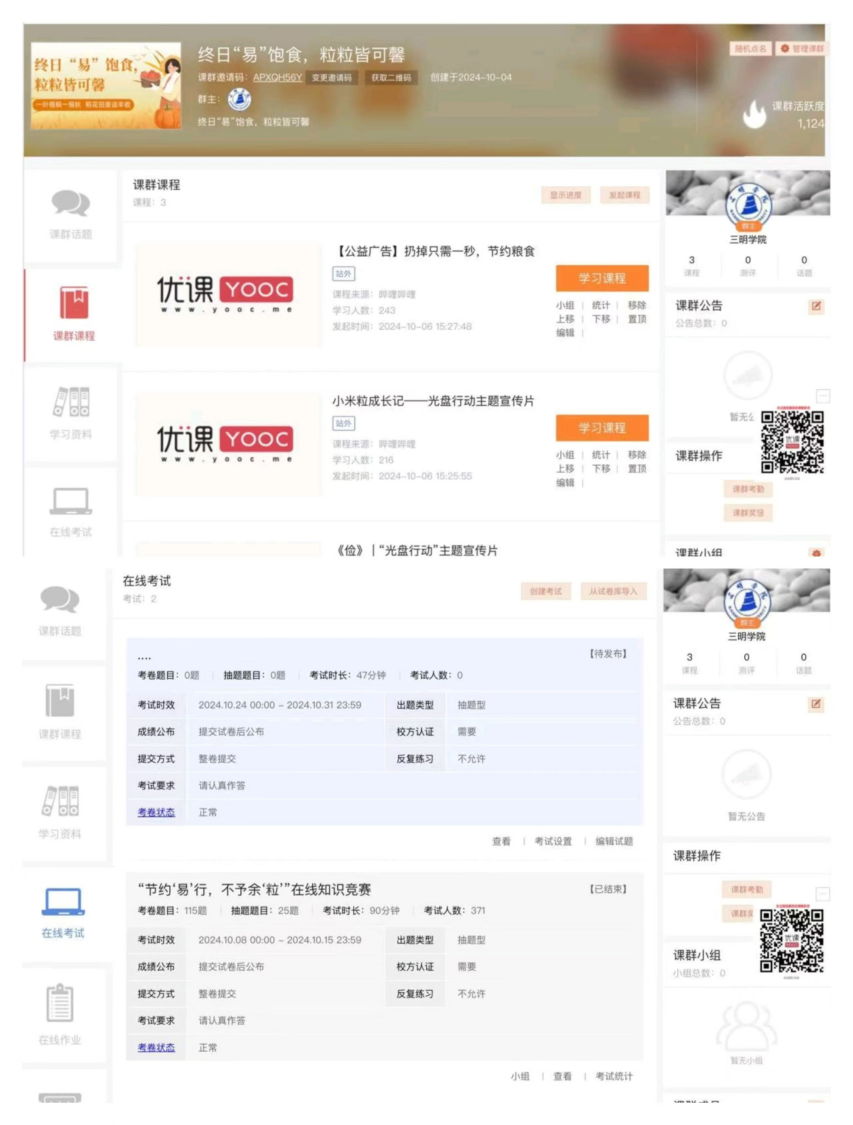The height and width of the screenshot is (1125, 853).
Task: Open the title 小米粒成长记——光盘行动主题宣传片
Action: [x=433, y=401]
